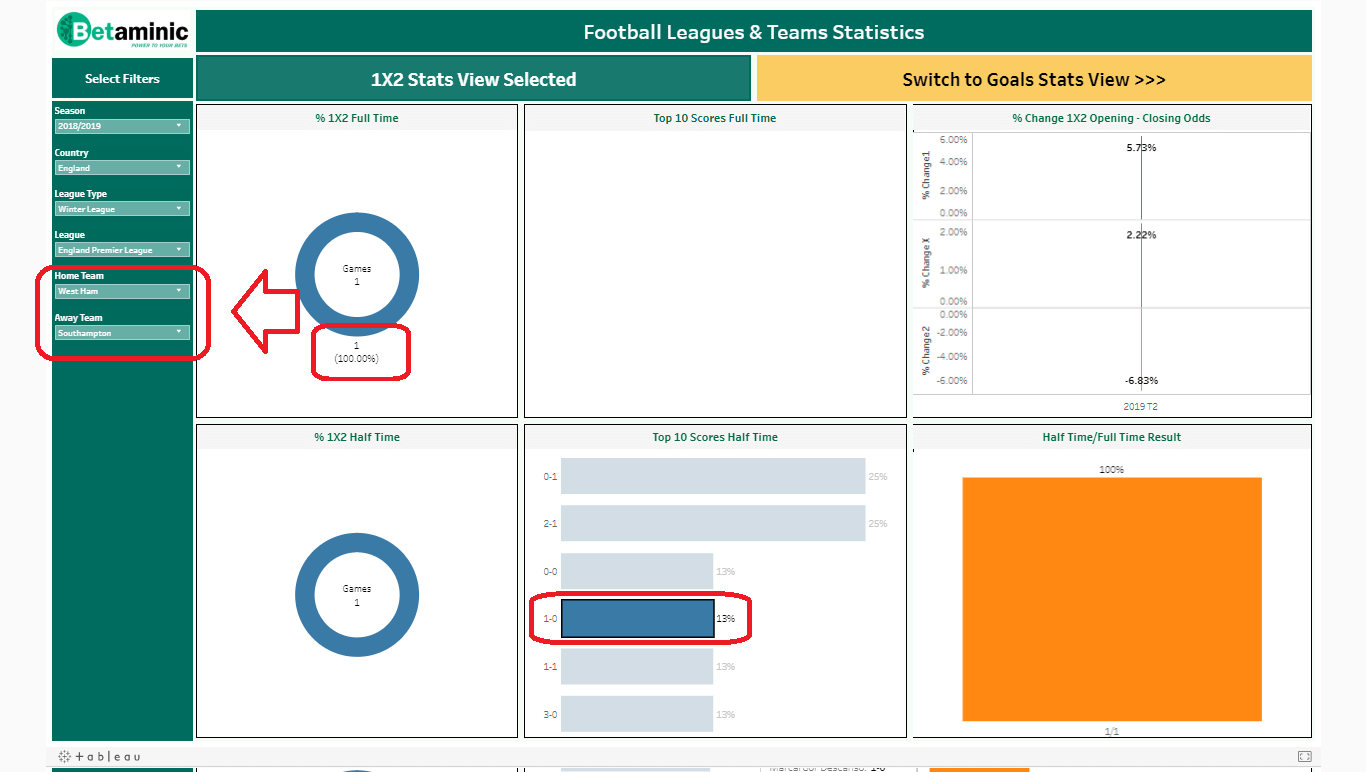This screenshot has width=1366, height=772.
Task: Change the Home Team filter from West Ham
Action: coord(122,291)
